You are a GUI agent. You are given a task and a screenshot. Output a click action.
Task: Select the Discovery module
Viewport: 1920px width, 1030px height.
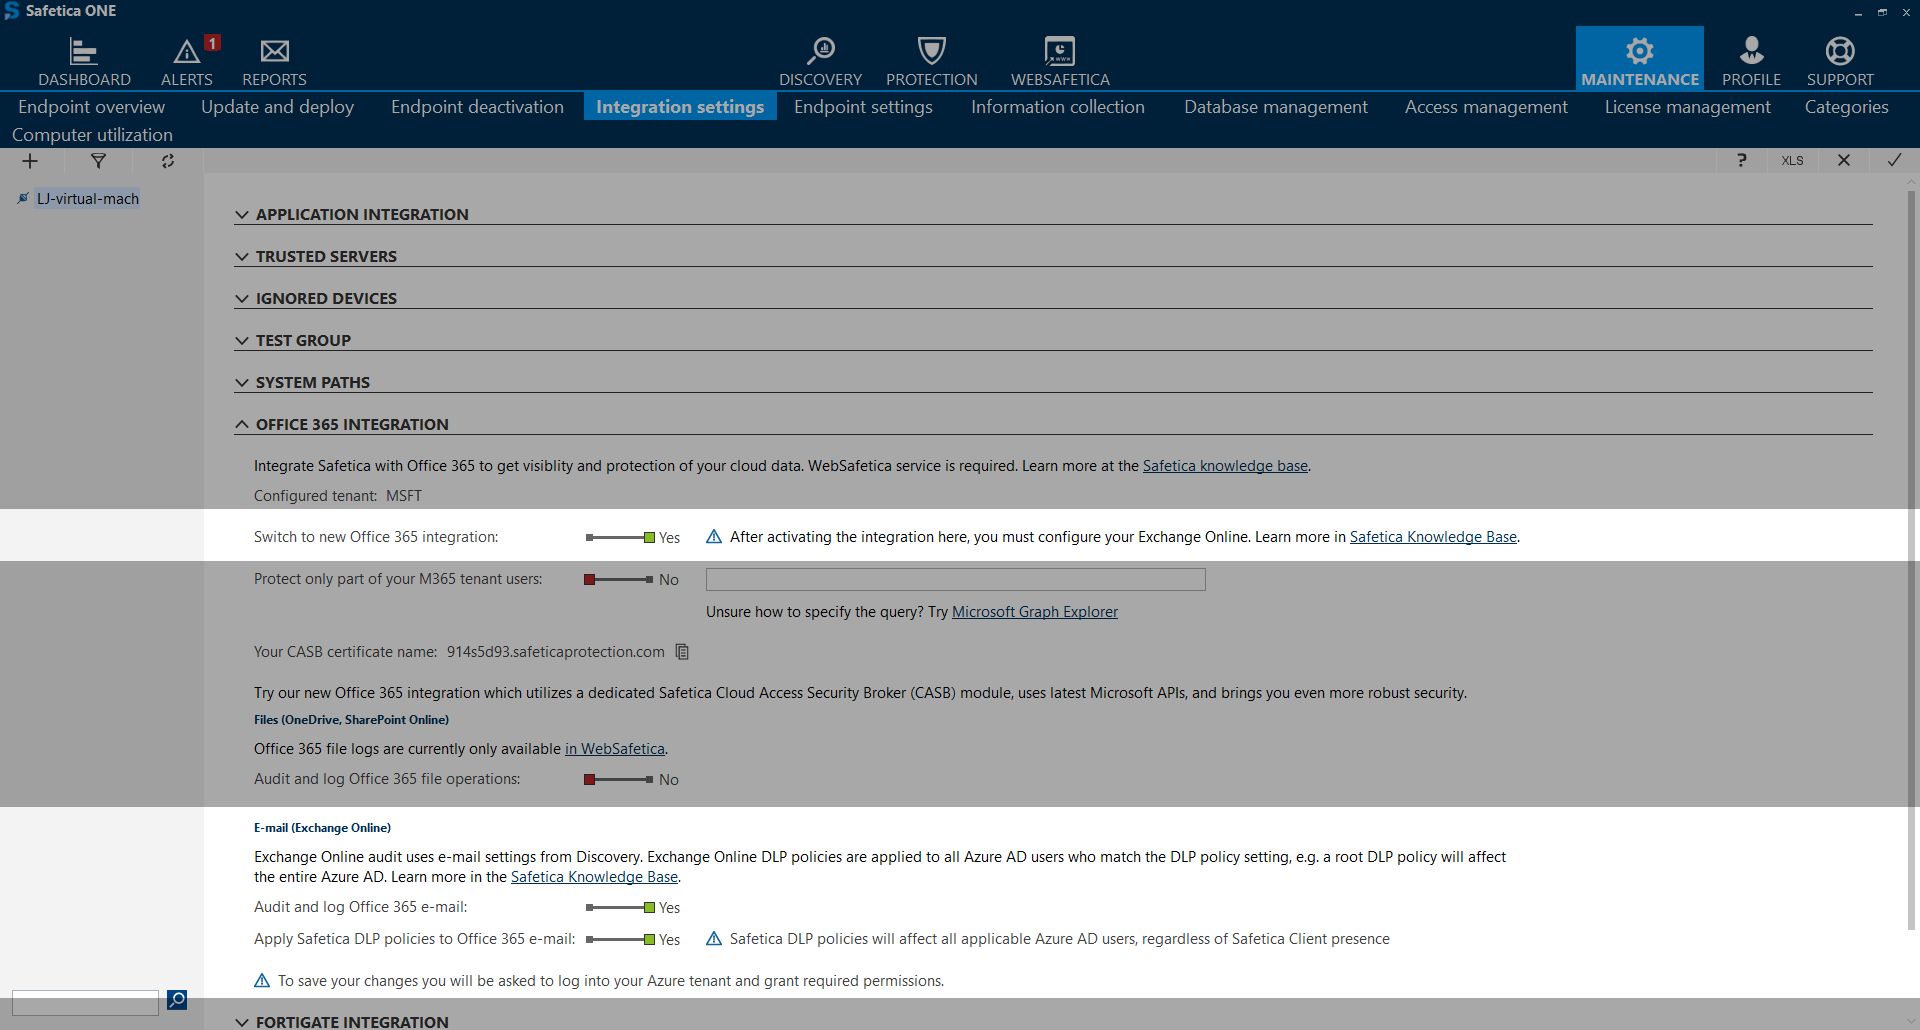821,60
